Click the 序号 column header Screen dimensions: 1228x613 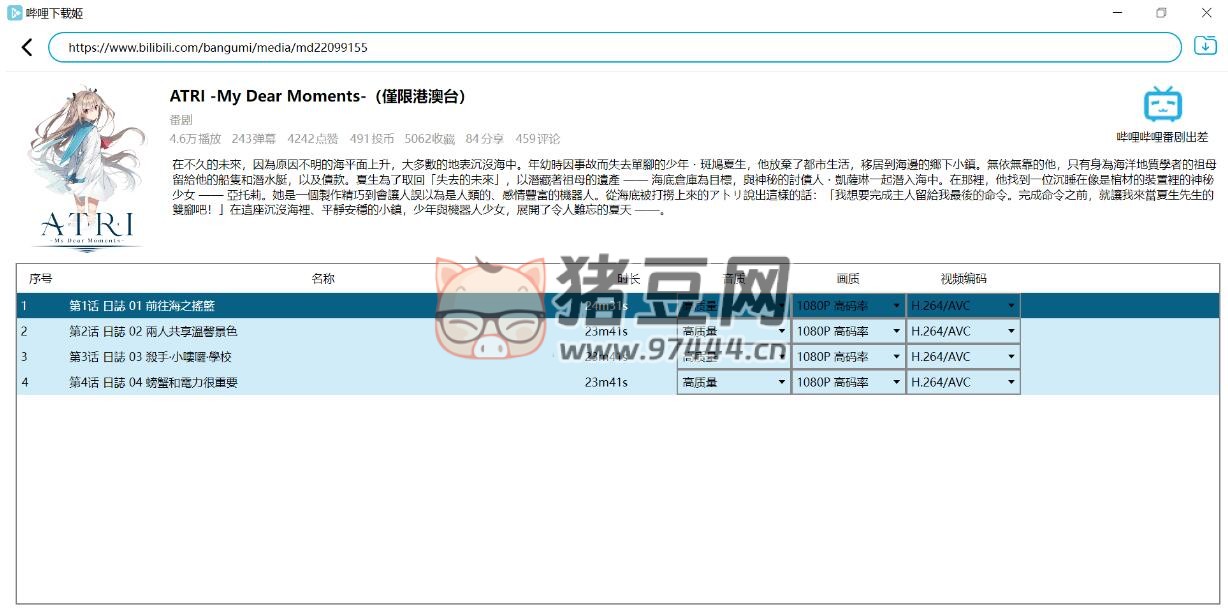(x=41, y=278)
